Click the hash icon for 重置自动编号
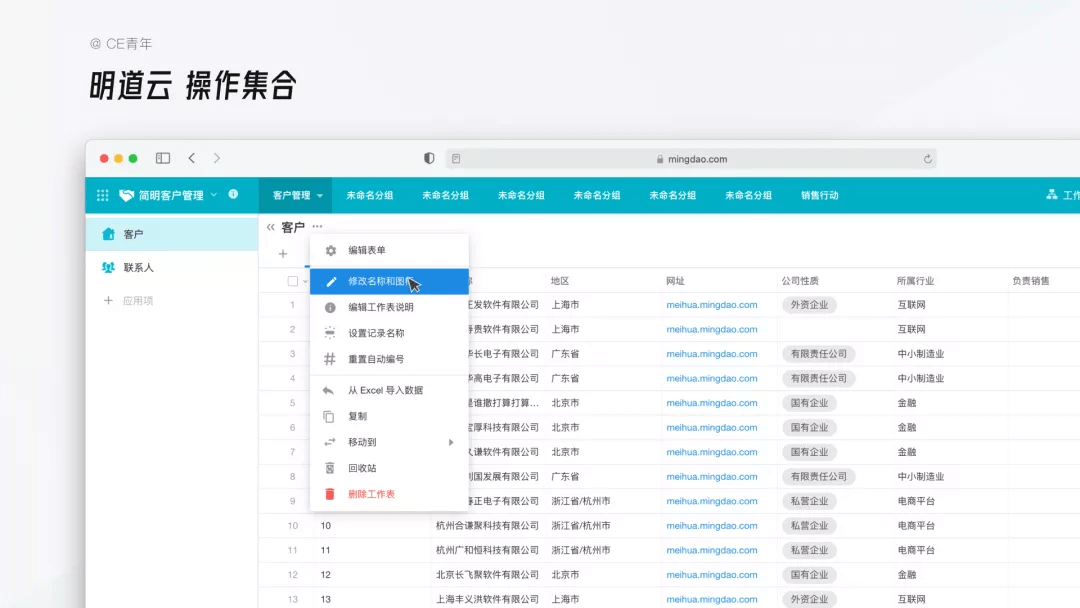 pyautogui.click(x=330, y=359)
